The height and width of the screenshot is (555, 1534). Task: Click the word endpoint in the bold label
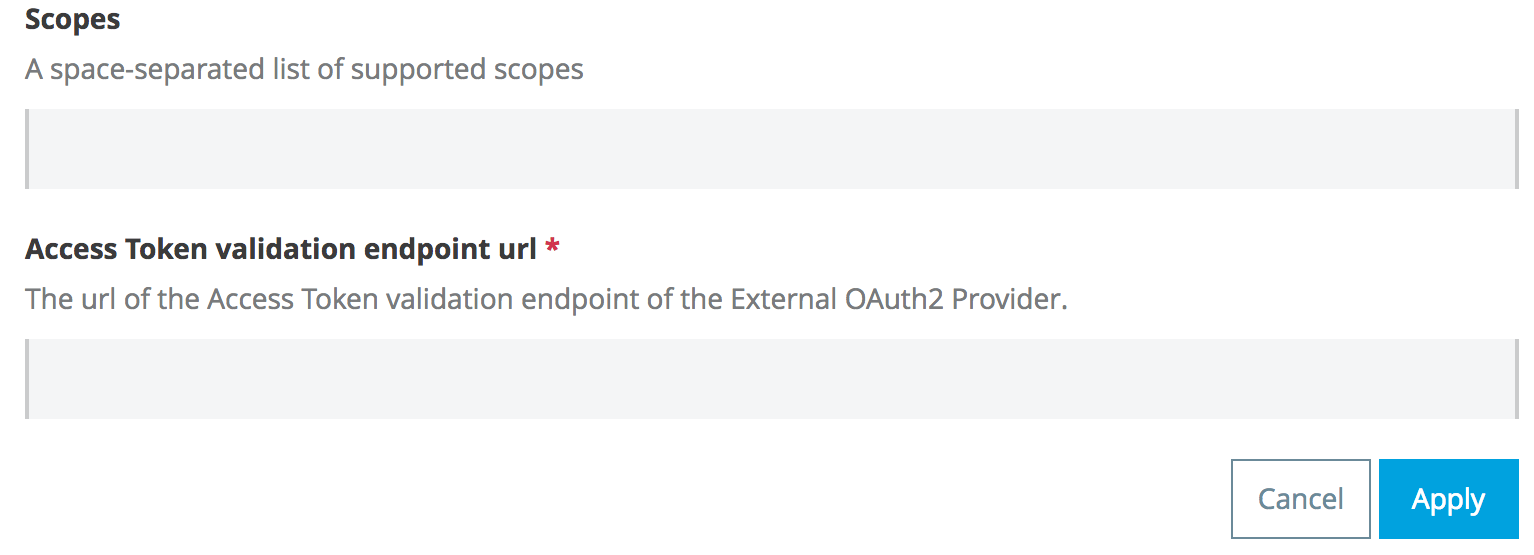click(426, 249)
